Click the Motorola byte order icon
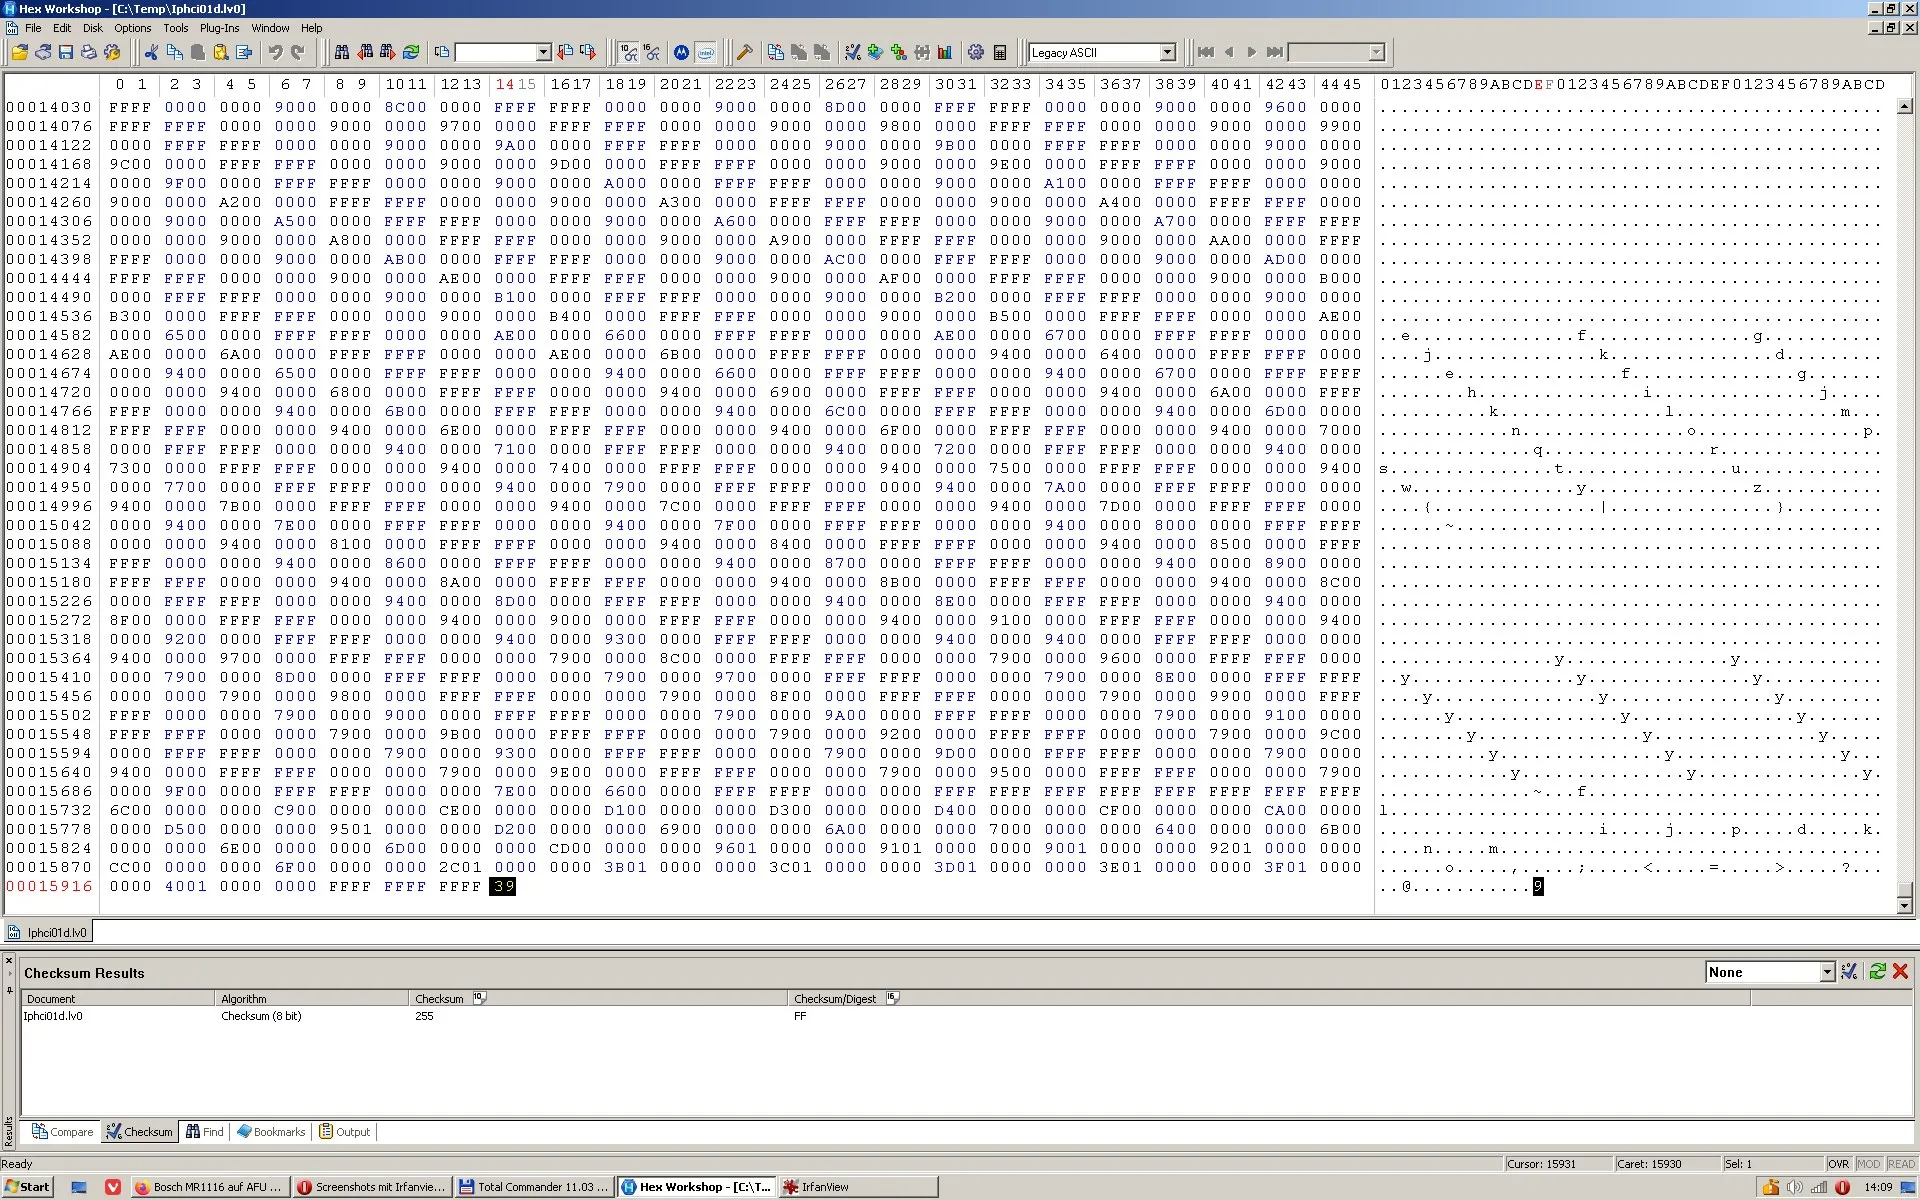The image size is (1920, 1200). click(x=681, y=52)
